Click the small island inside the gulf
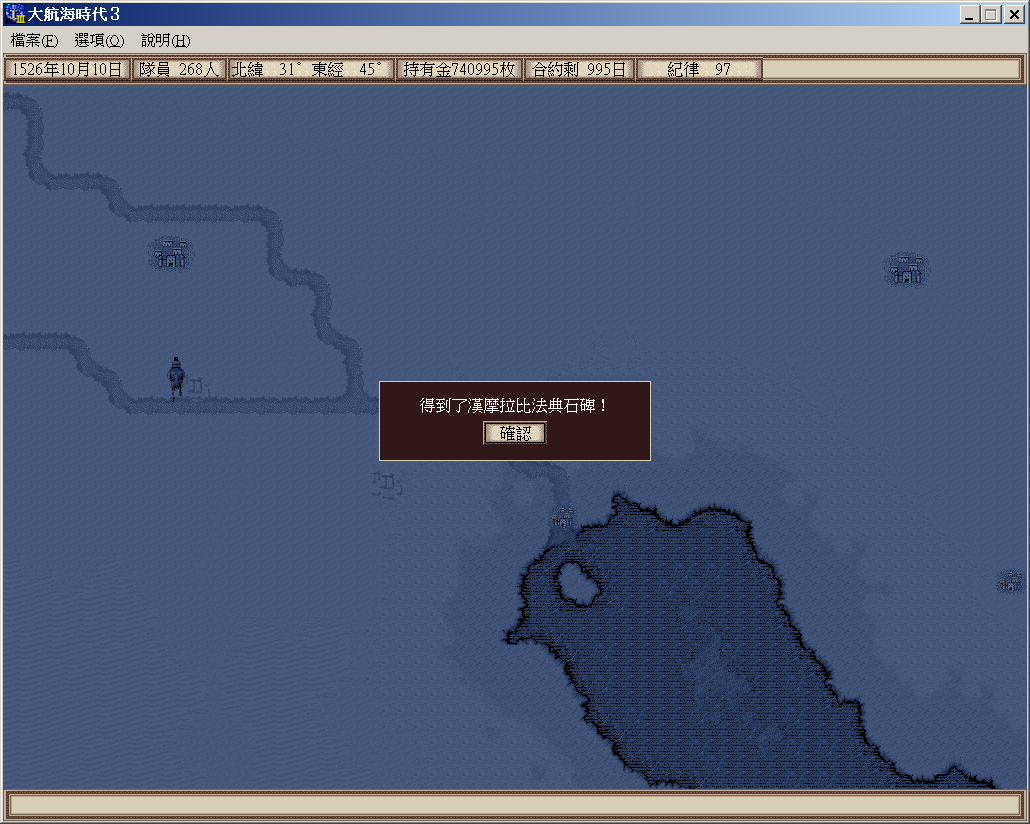Image resolution: width=1030 pixels, height=824 pixels. pos(577,583)
